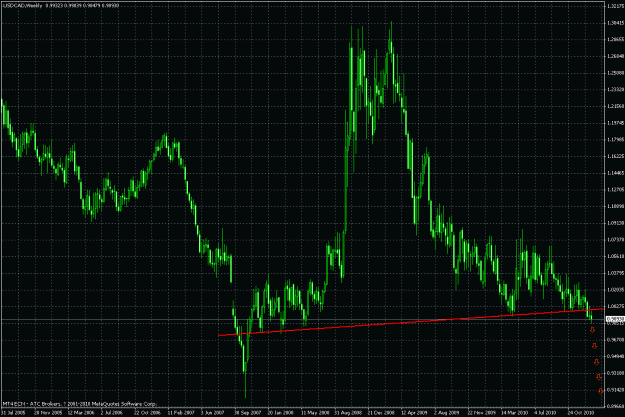Click the 1.02035 price axis label
625x417 pixels.
[615, 290]
